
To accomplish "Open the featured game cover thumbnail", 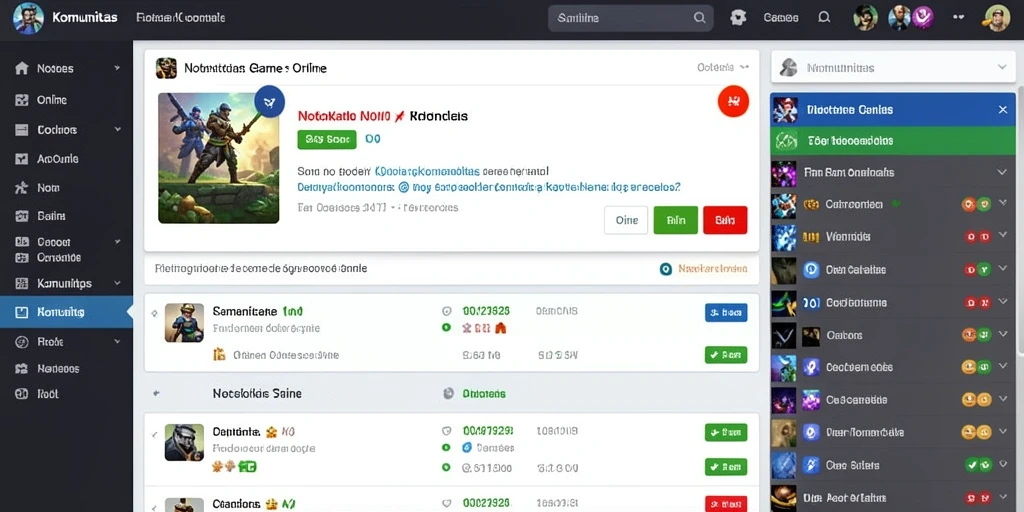I will pyautogui.click(x=219, y=157).
